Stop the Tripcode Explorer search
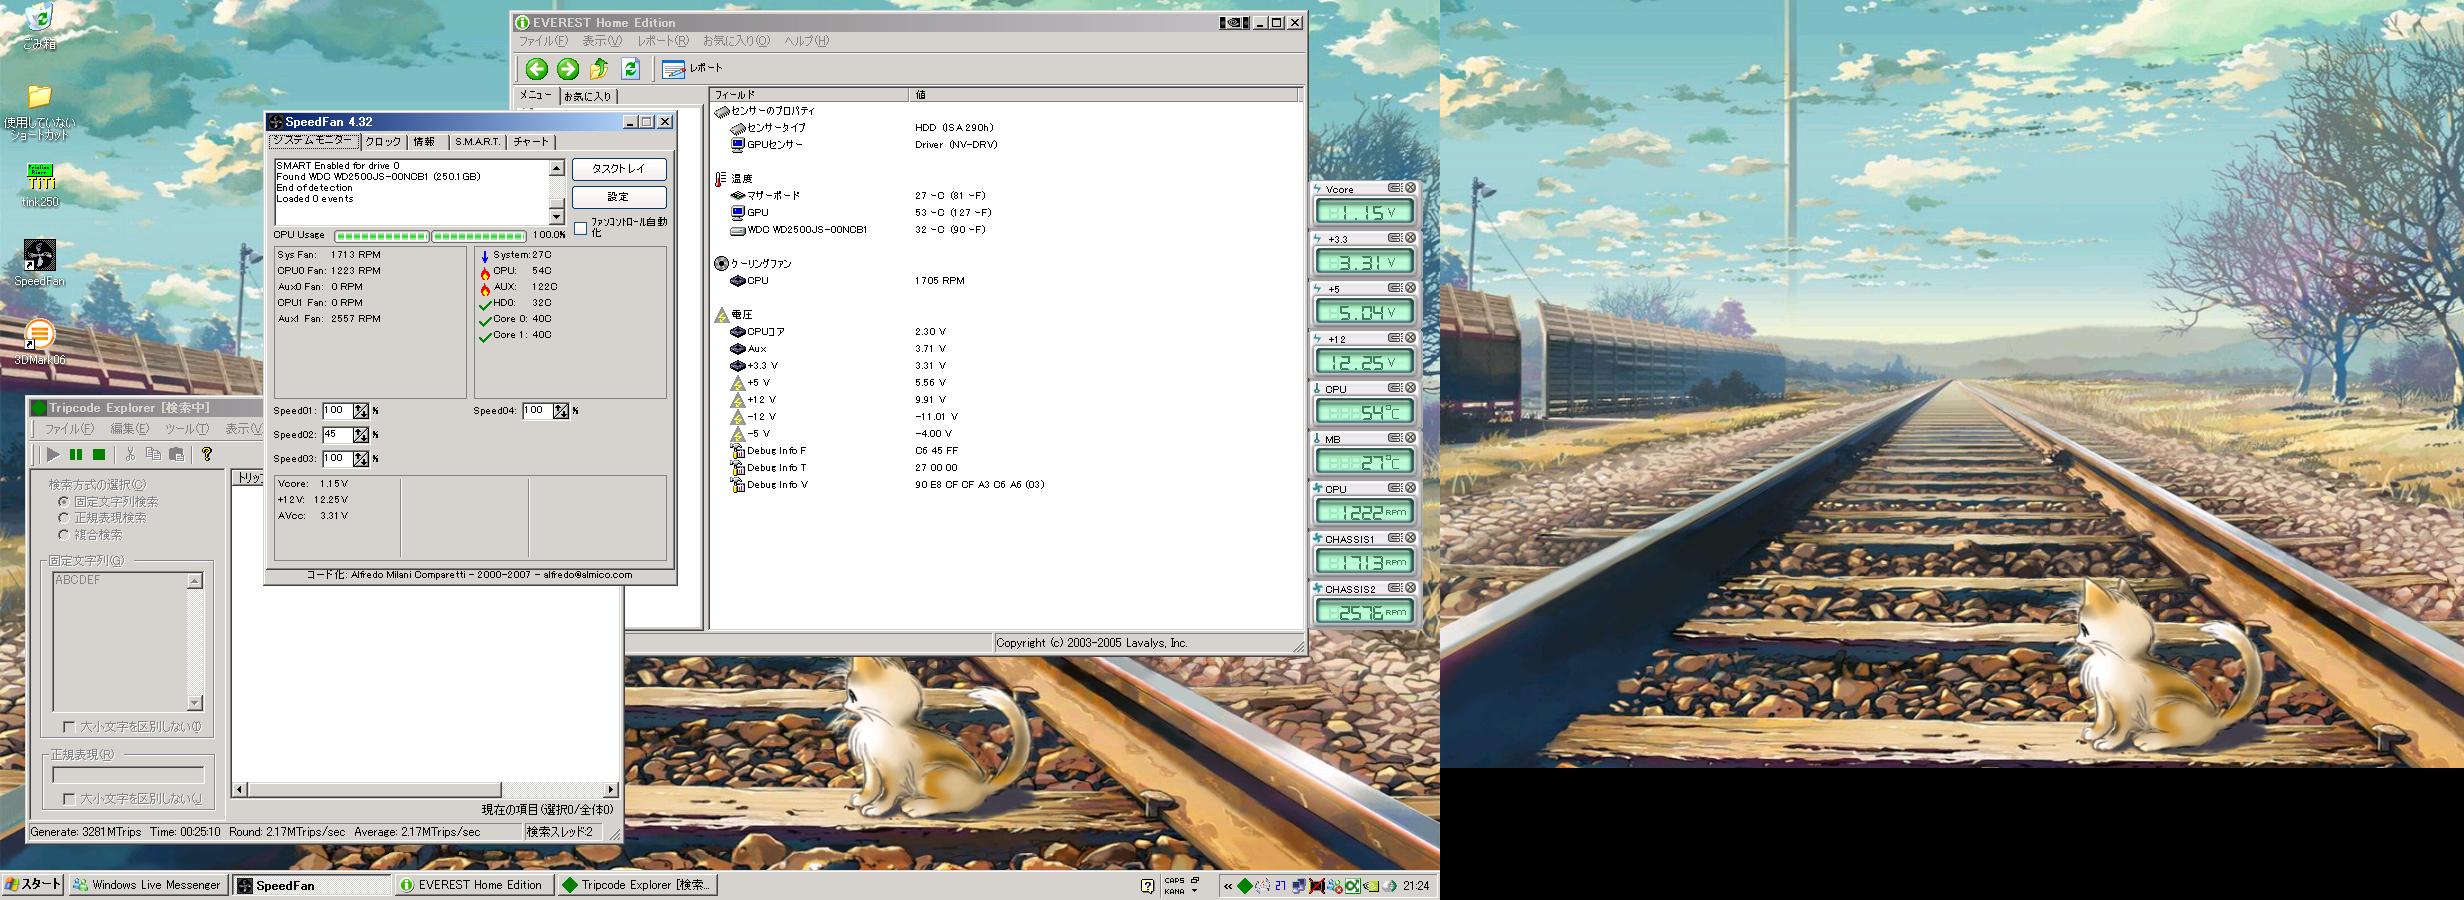2464x900 pixels. pyautogui.click(x=99, y=454)
